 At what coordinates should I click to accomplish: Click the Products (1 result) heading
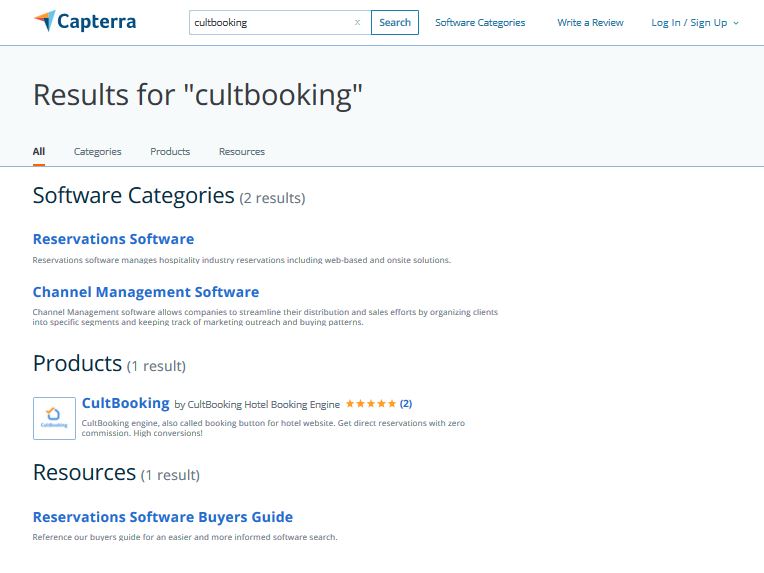coord(109,363)
